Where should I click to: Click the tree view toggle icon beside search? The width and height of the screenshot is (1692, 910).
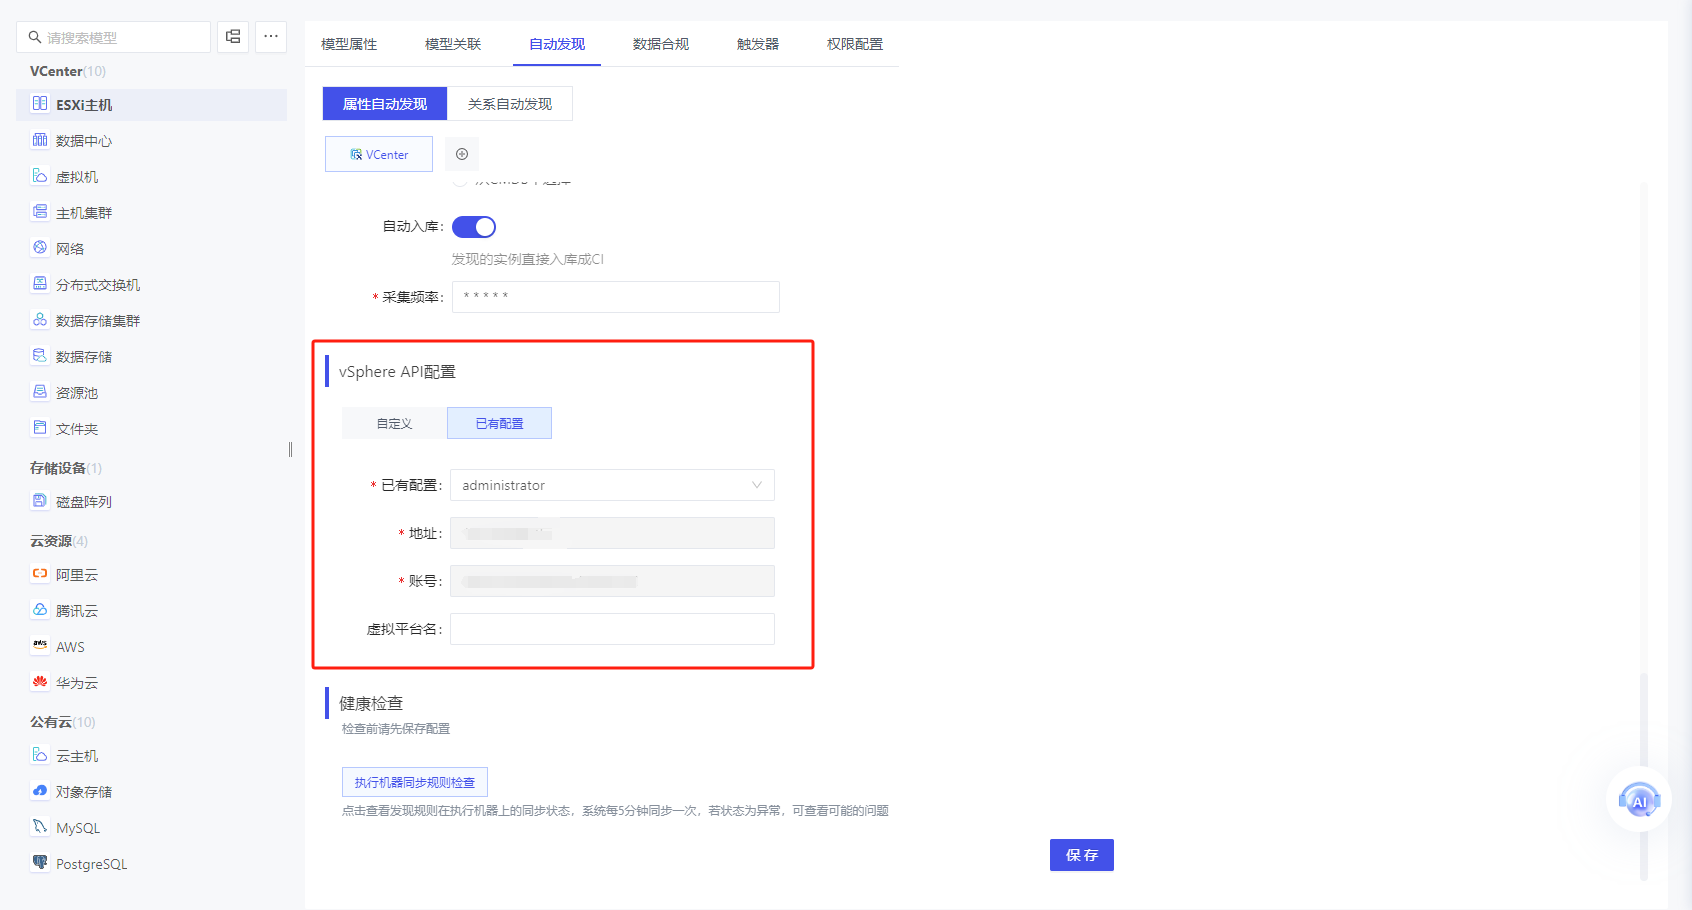point(233,37)
